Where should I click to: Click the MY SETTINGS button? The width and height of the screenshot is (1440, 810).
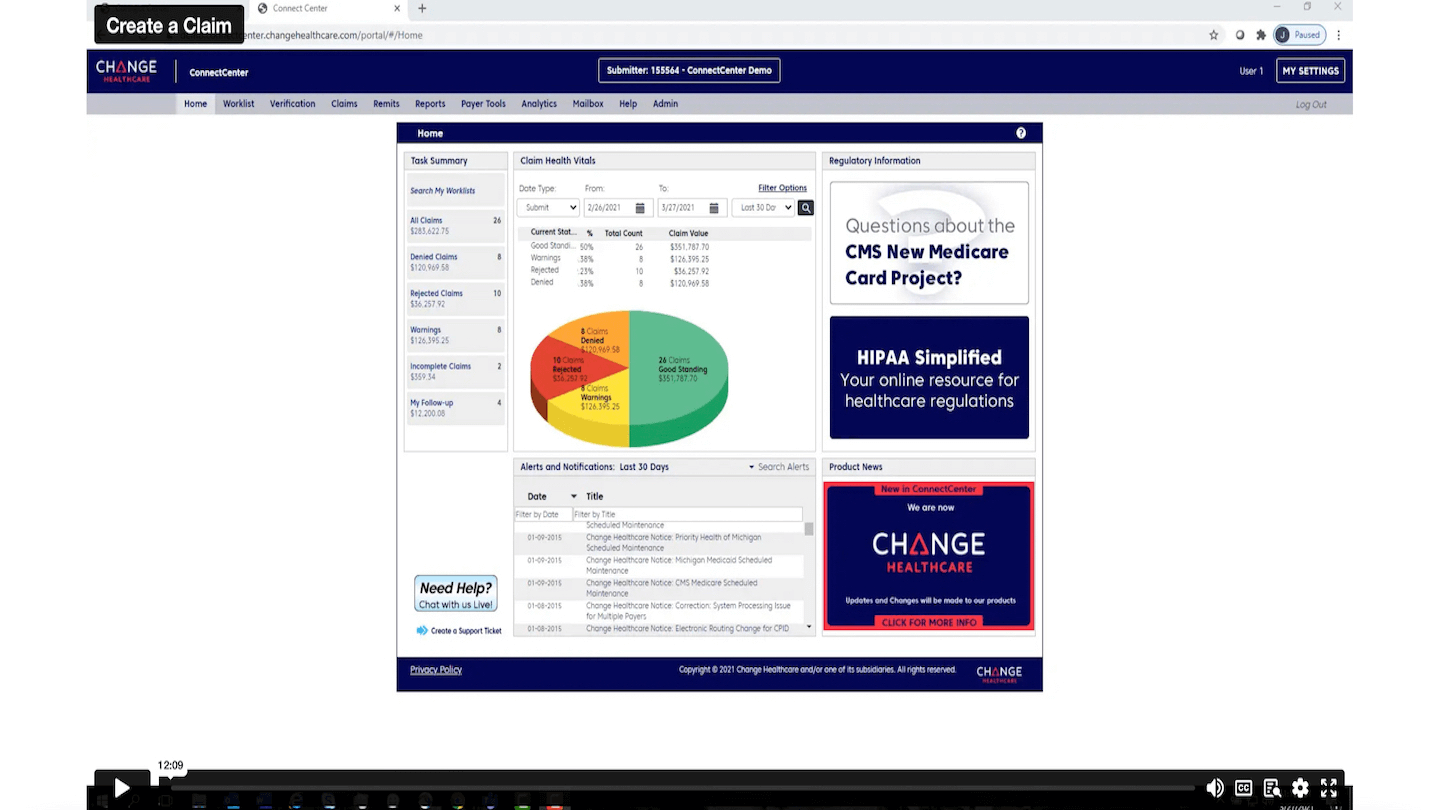tap(1310, 71)
